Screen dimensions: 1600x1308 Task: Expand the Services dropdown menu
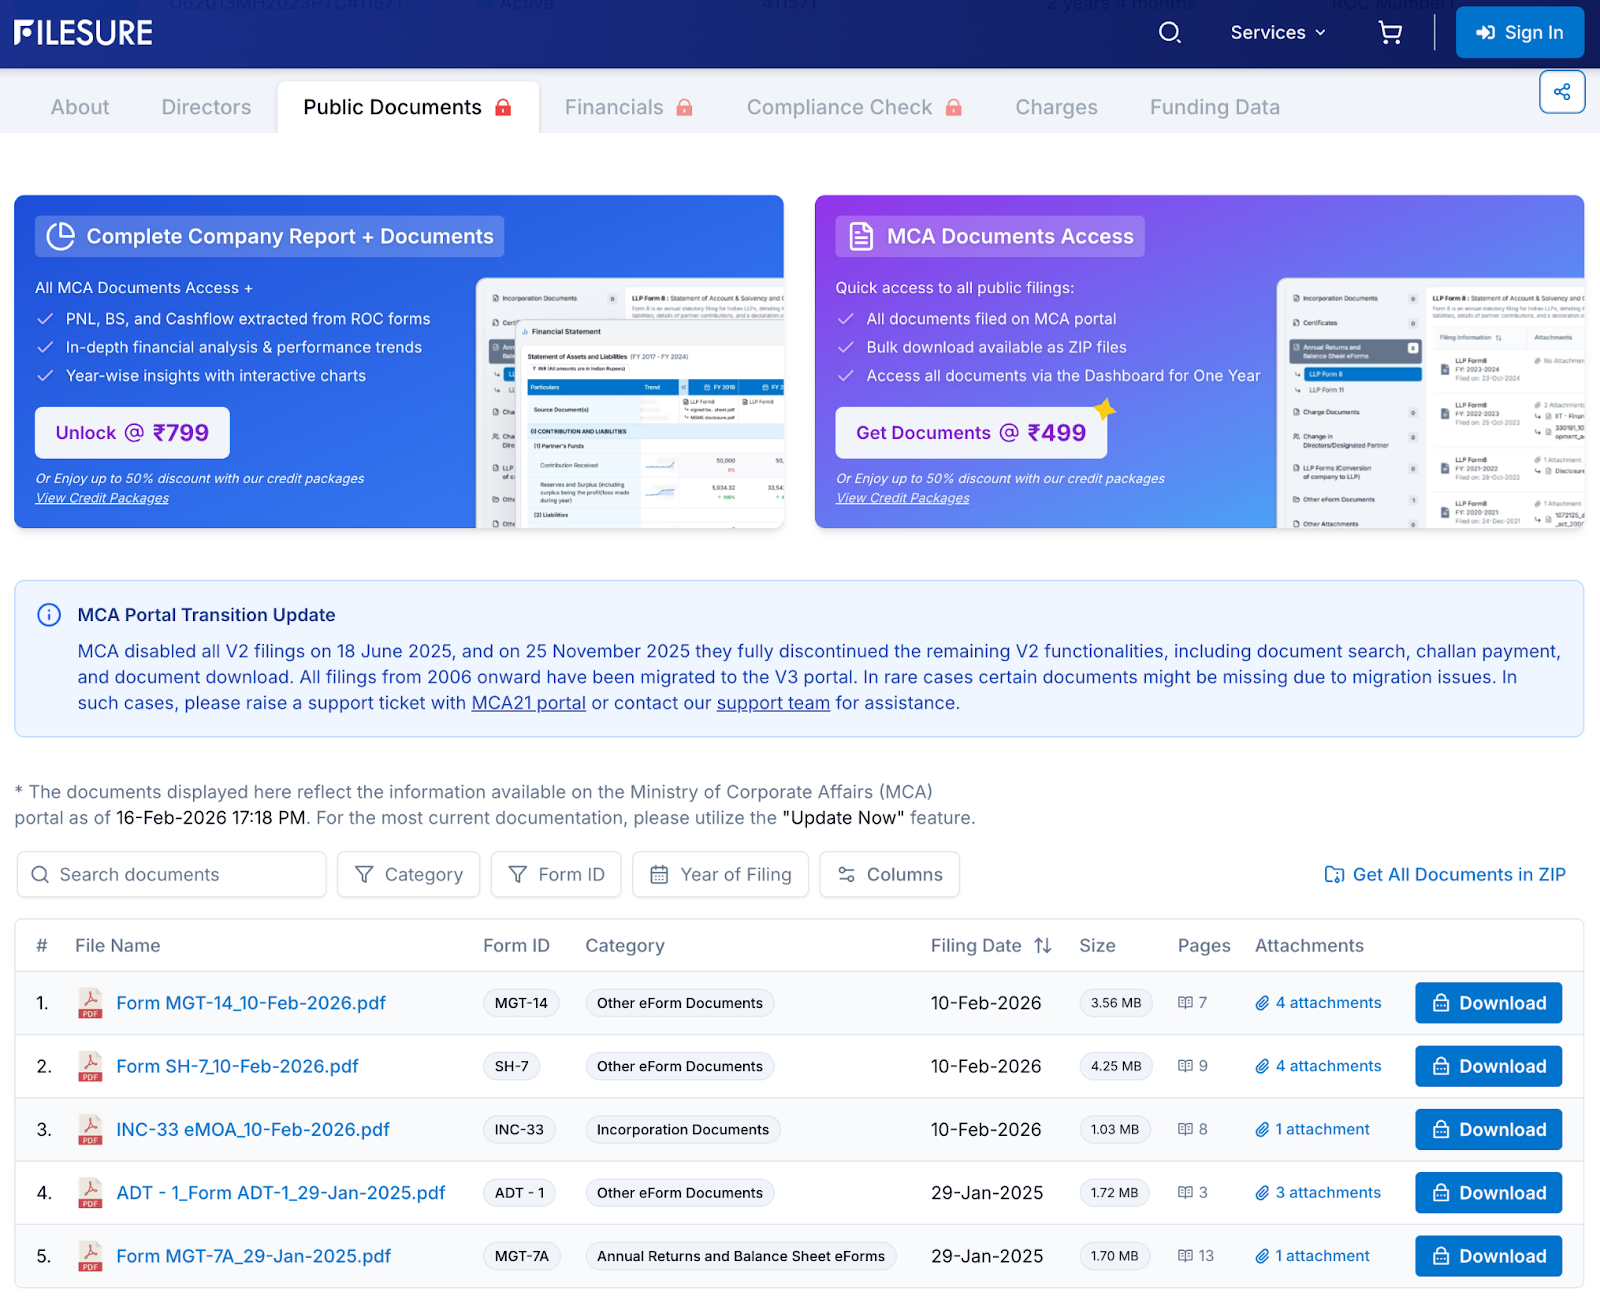click(x=1277, y=33)
